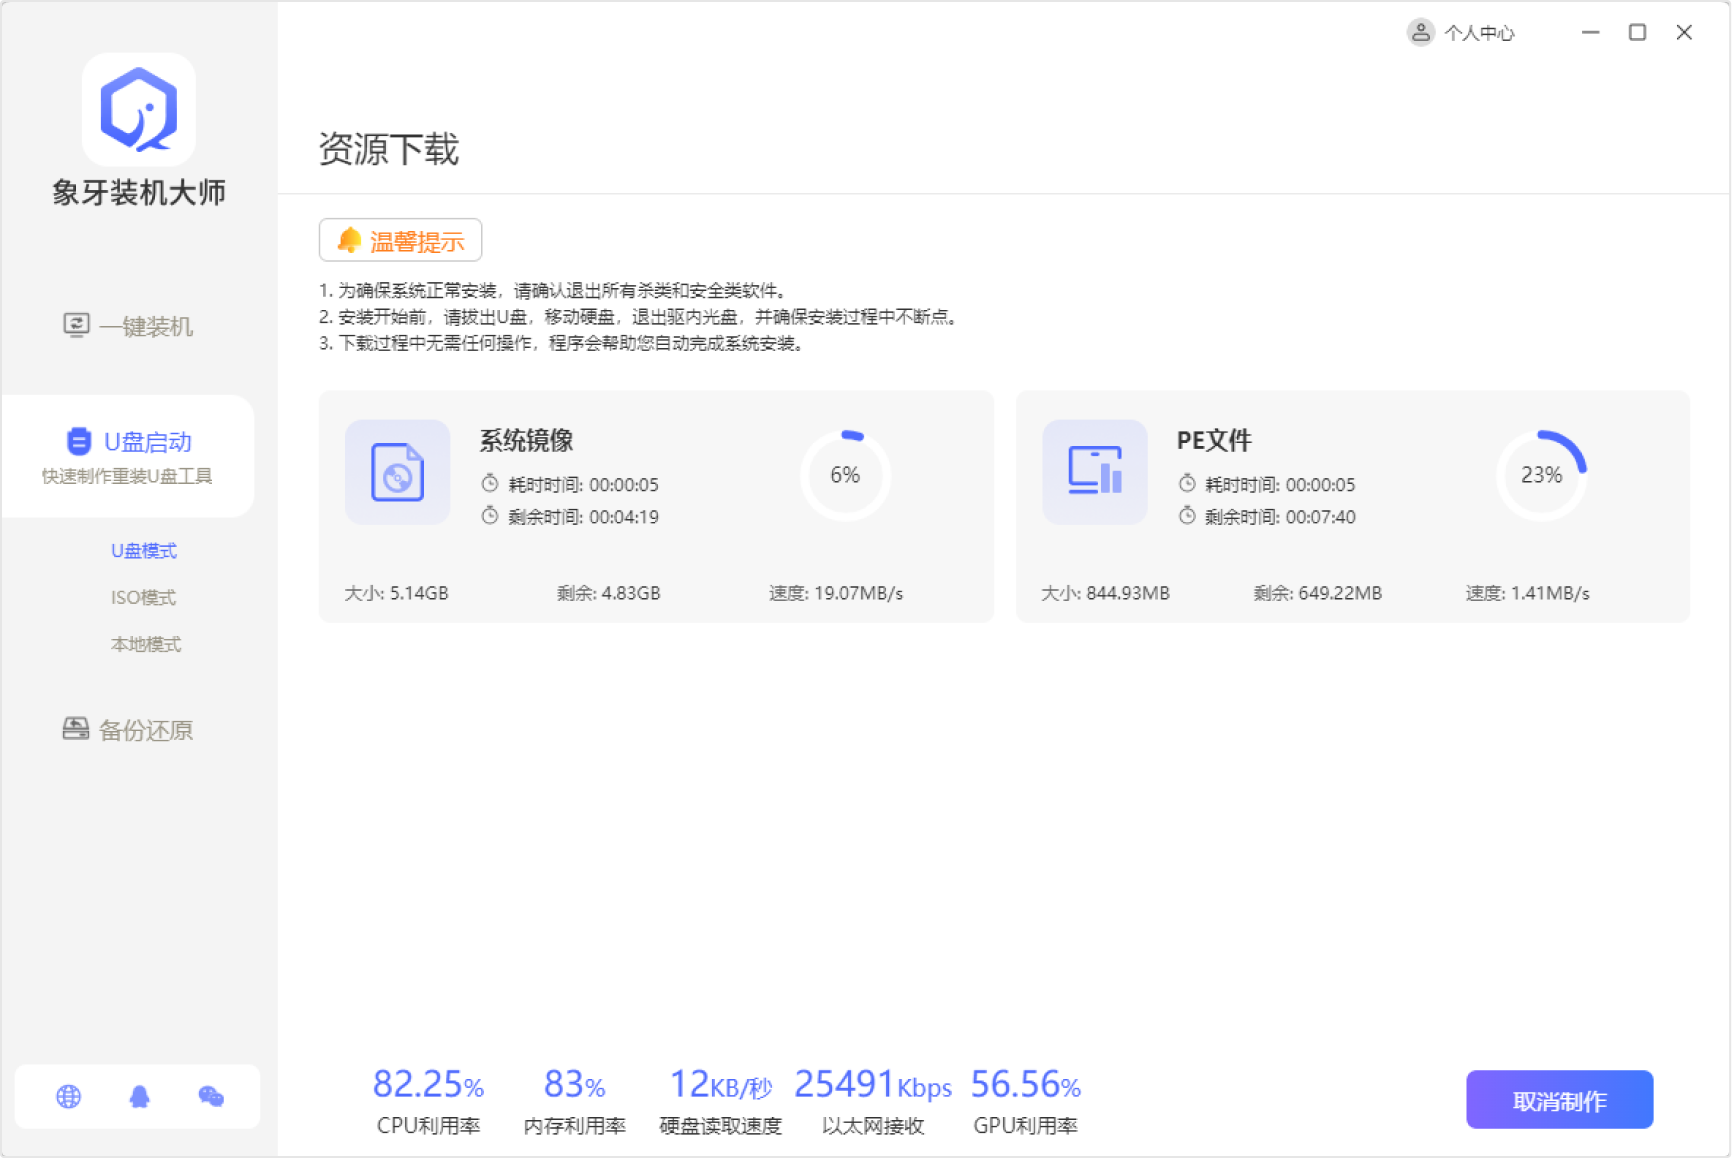Image resolution: width=1732 pixels, height=1158 pixels.
Task: Open the 备份还原 sidebar section
Action: tap(128, 730)
